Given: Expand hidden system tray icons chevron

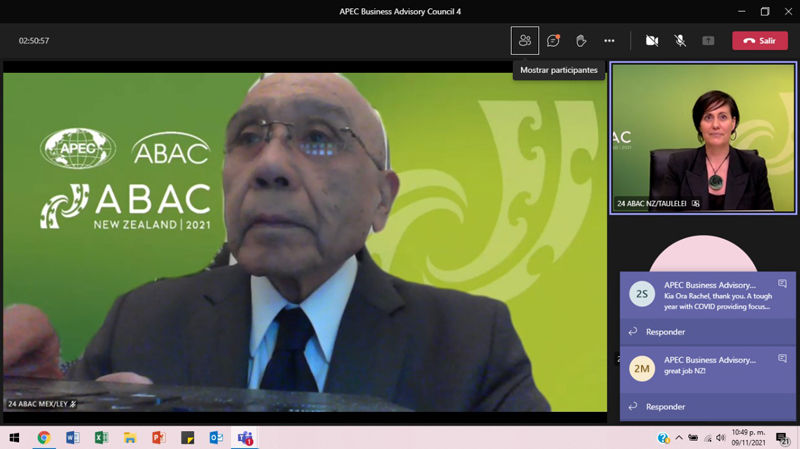Looking at the screenshot, I should tap(679, 438).
